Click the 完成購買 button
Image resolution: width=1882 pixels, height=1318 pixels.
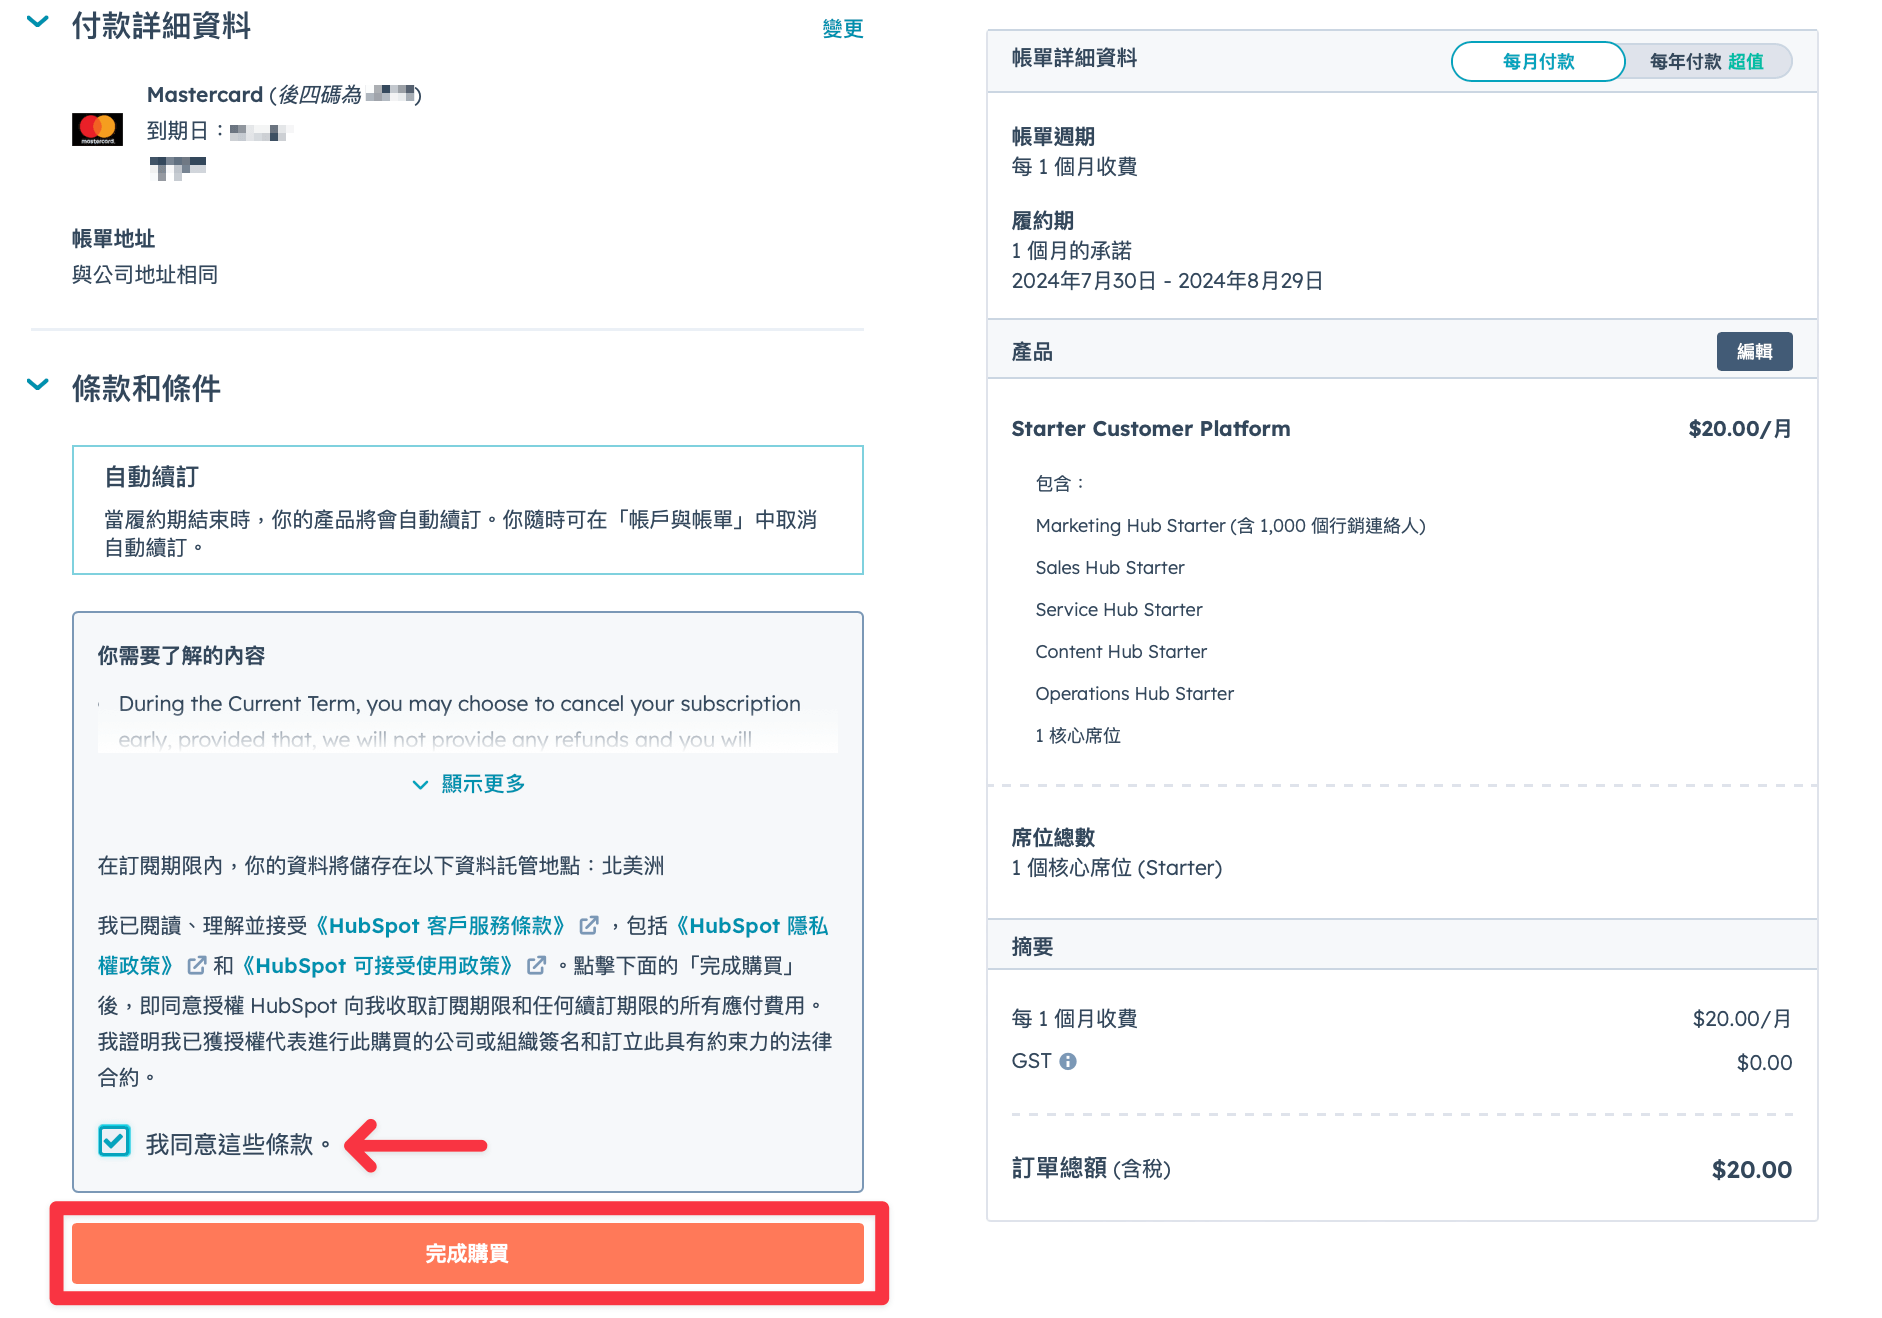coord(468,1253)
